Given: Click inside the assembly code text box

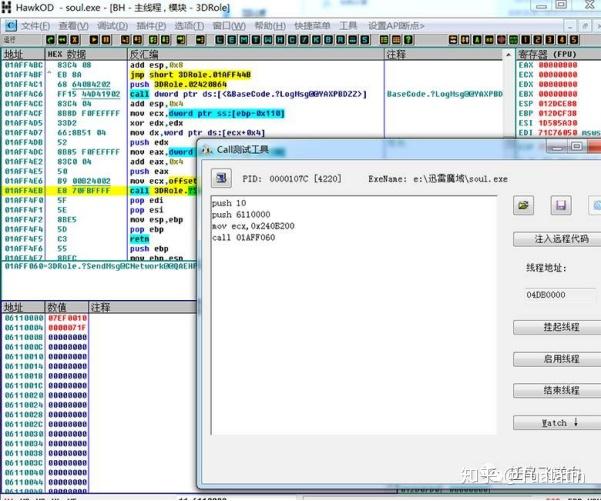Looking at the screenshot, I should (x=353, y=315).
